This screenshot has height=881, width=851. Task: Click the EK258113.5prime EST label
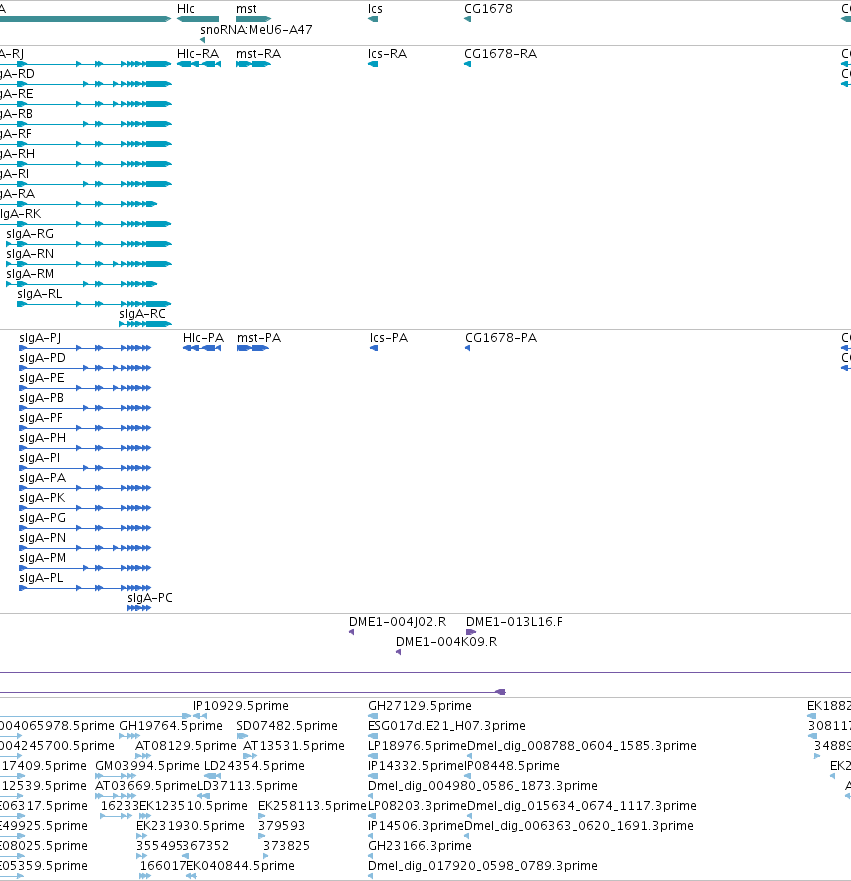tap(312, 806)
